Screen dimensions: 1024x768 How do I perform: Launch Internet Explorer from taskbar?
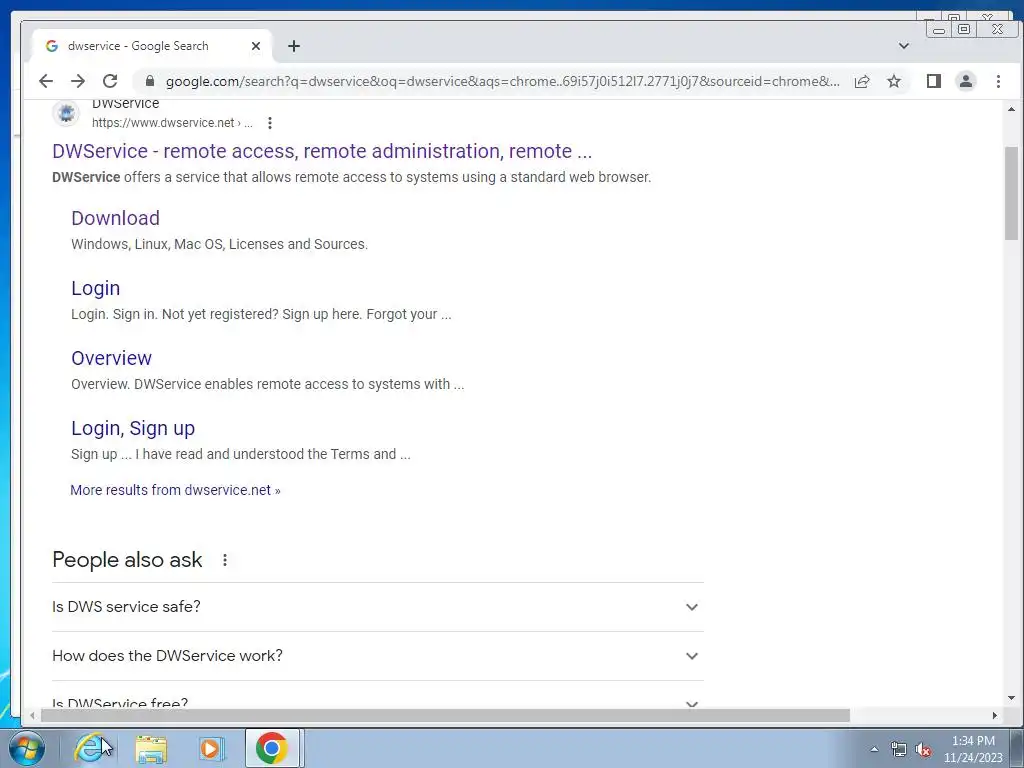pos(92,748)
